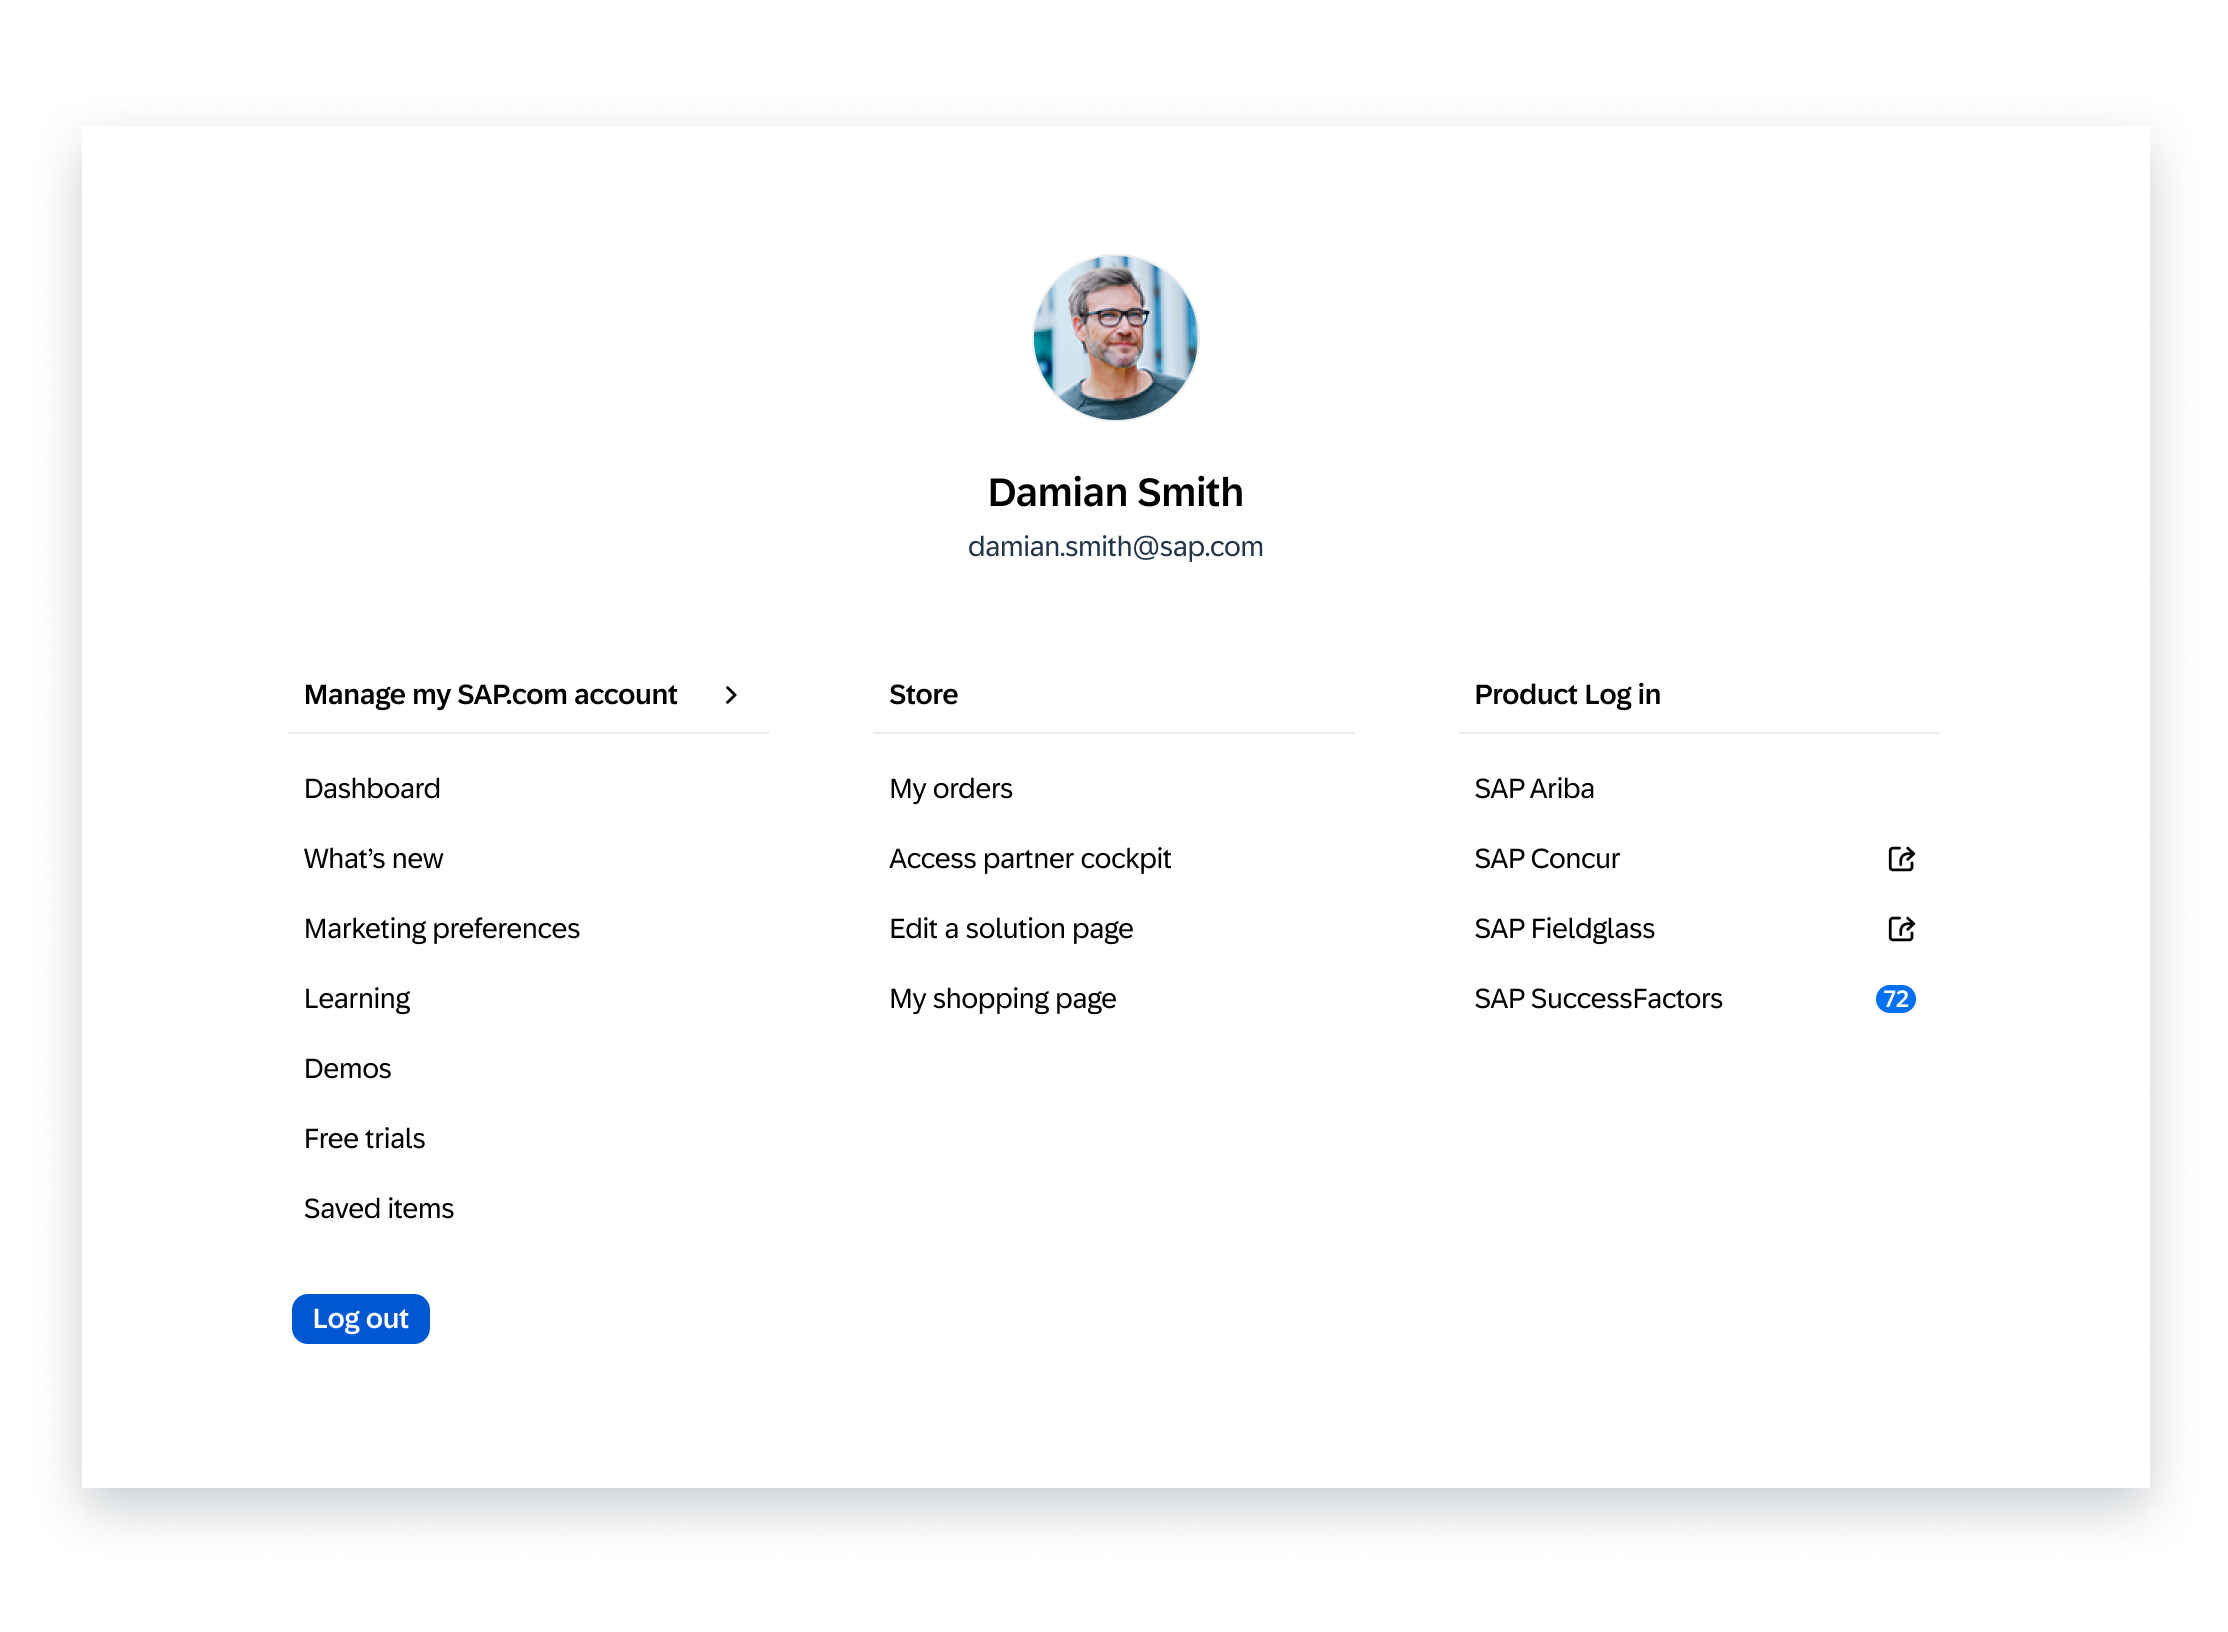
Task: Click Damian Smith's profile photo
Action: pos(1115,338)
